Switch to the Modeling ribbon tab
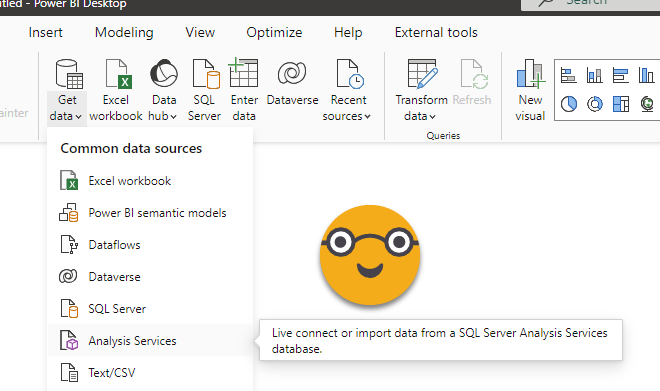The image size is (660, 391). (124, 32)
